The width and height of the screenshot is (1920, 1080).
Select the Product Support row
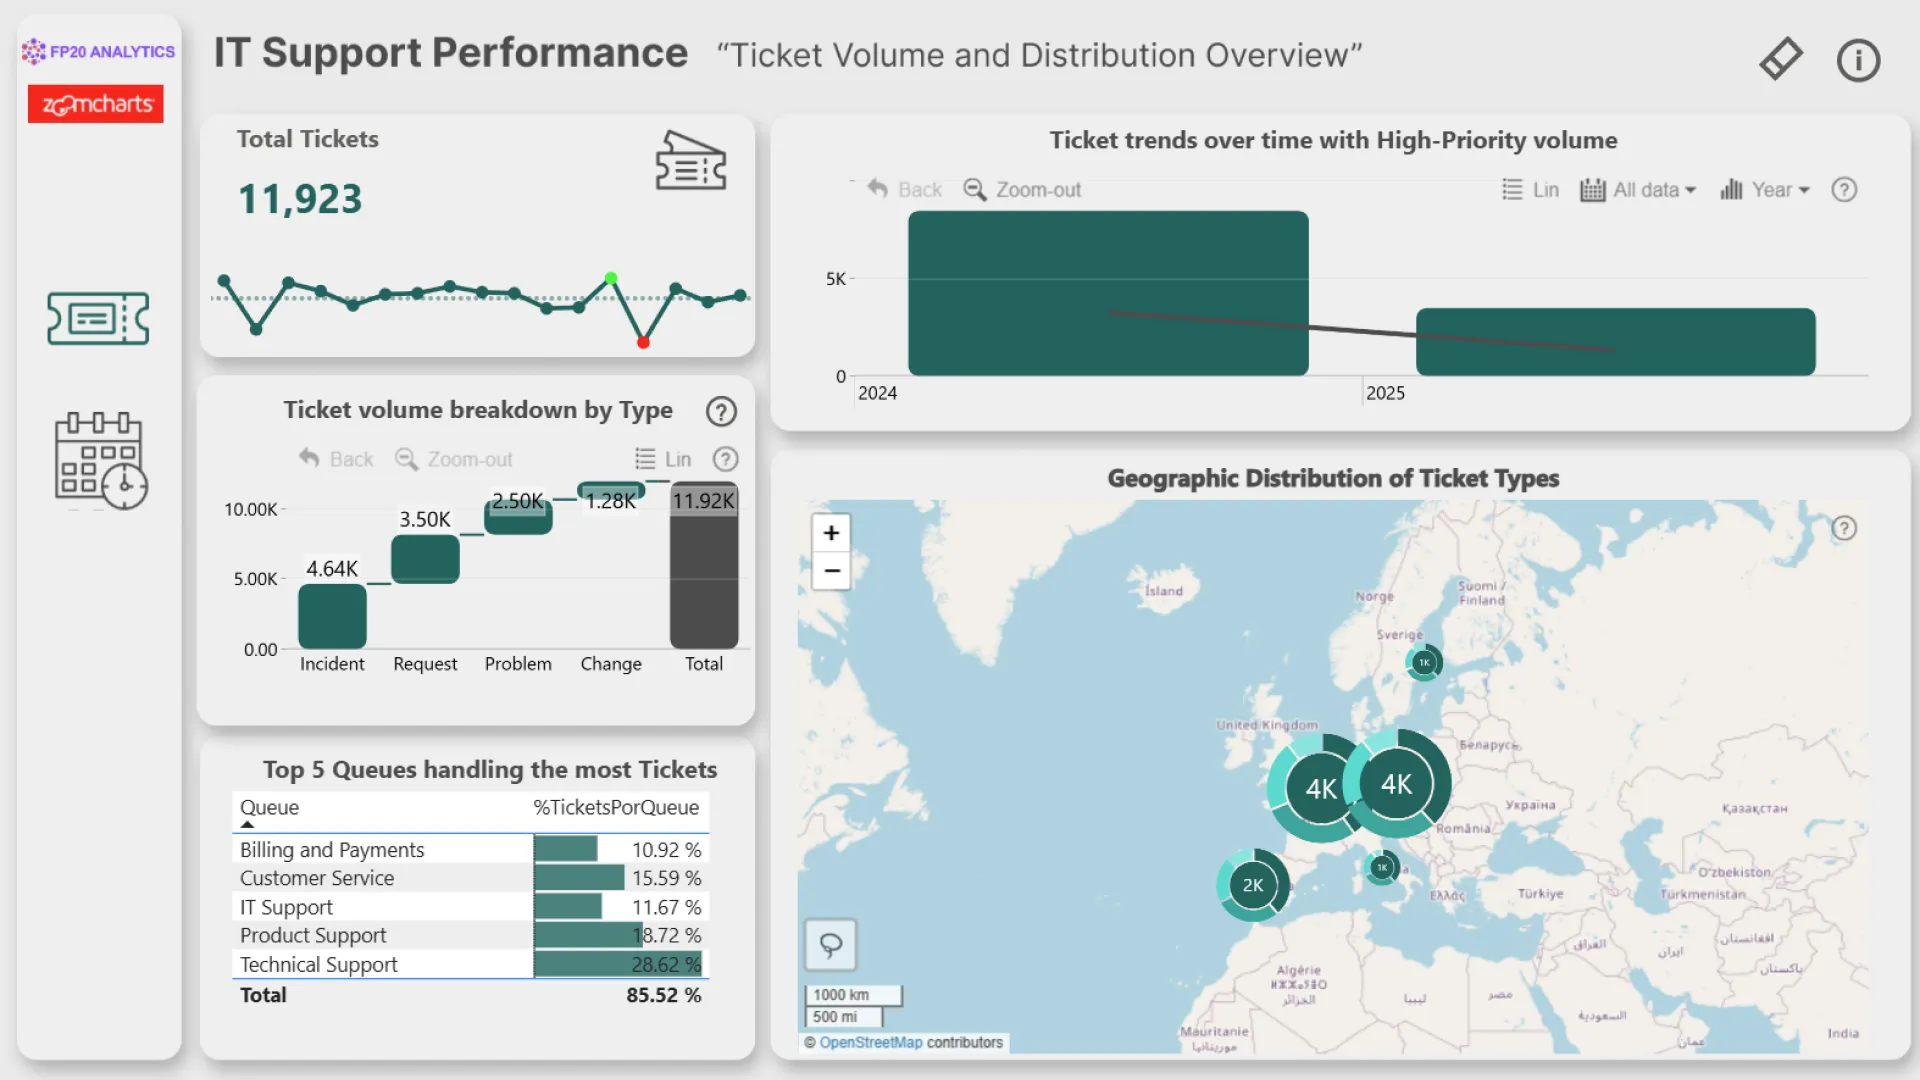pyautogui.click(x=470, y=935)
